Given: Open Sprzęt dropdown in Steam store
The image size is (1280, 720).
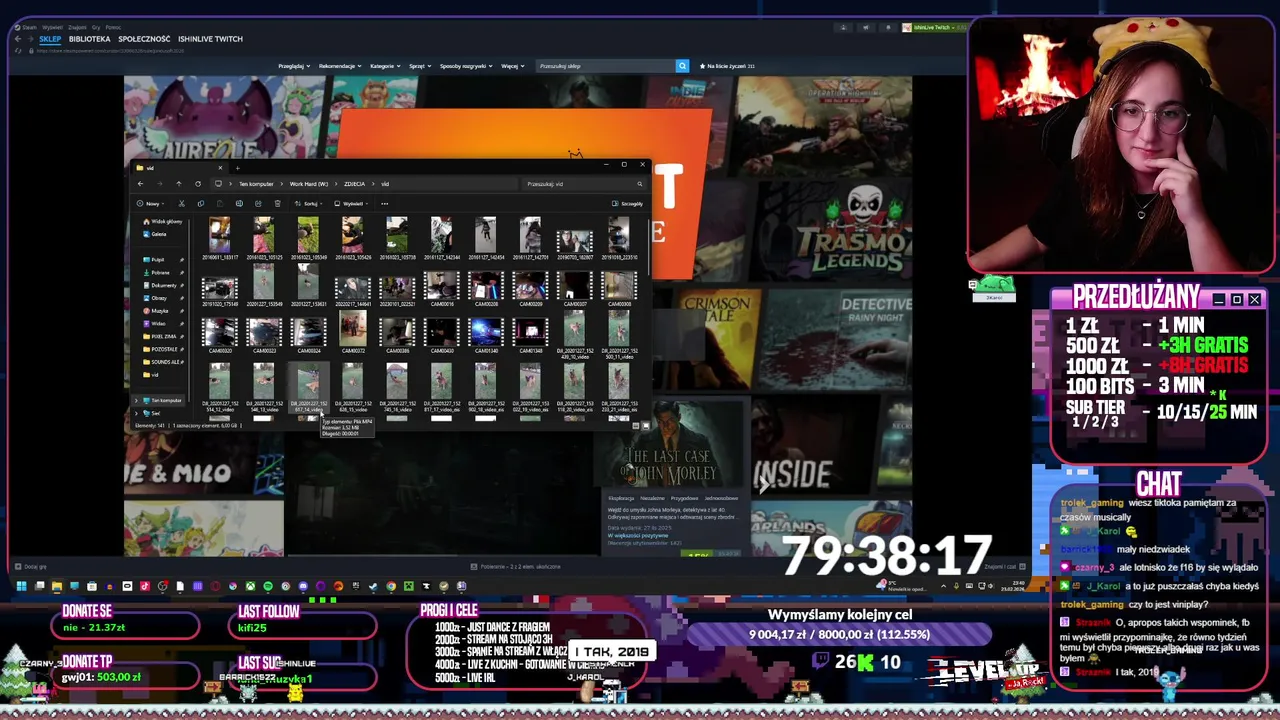Looking at the screenshot, I should tap(420, 66).
